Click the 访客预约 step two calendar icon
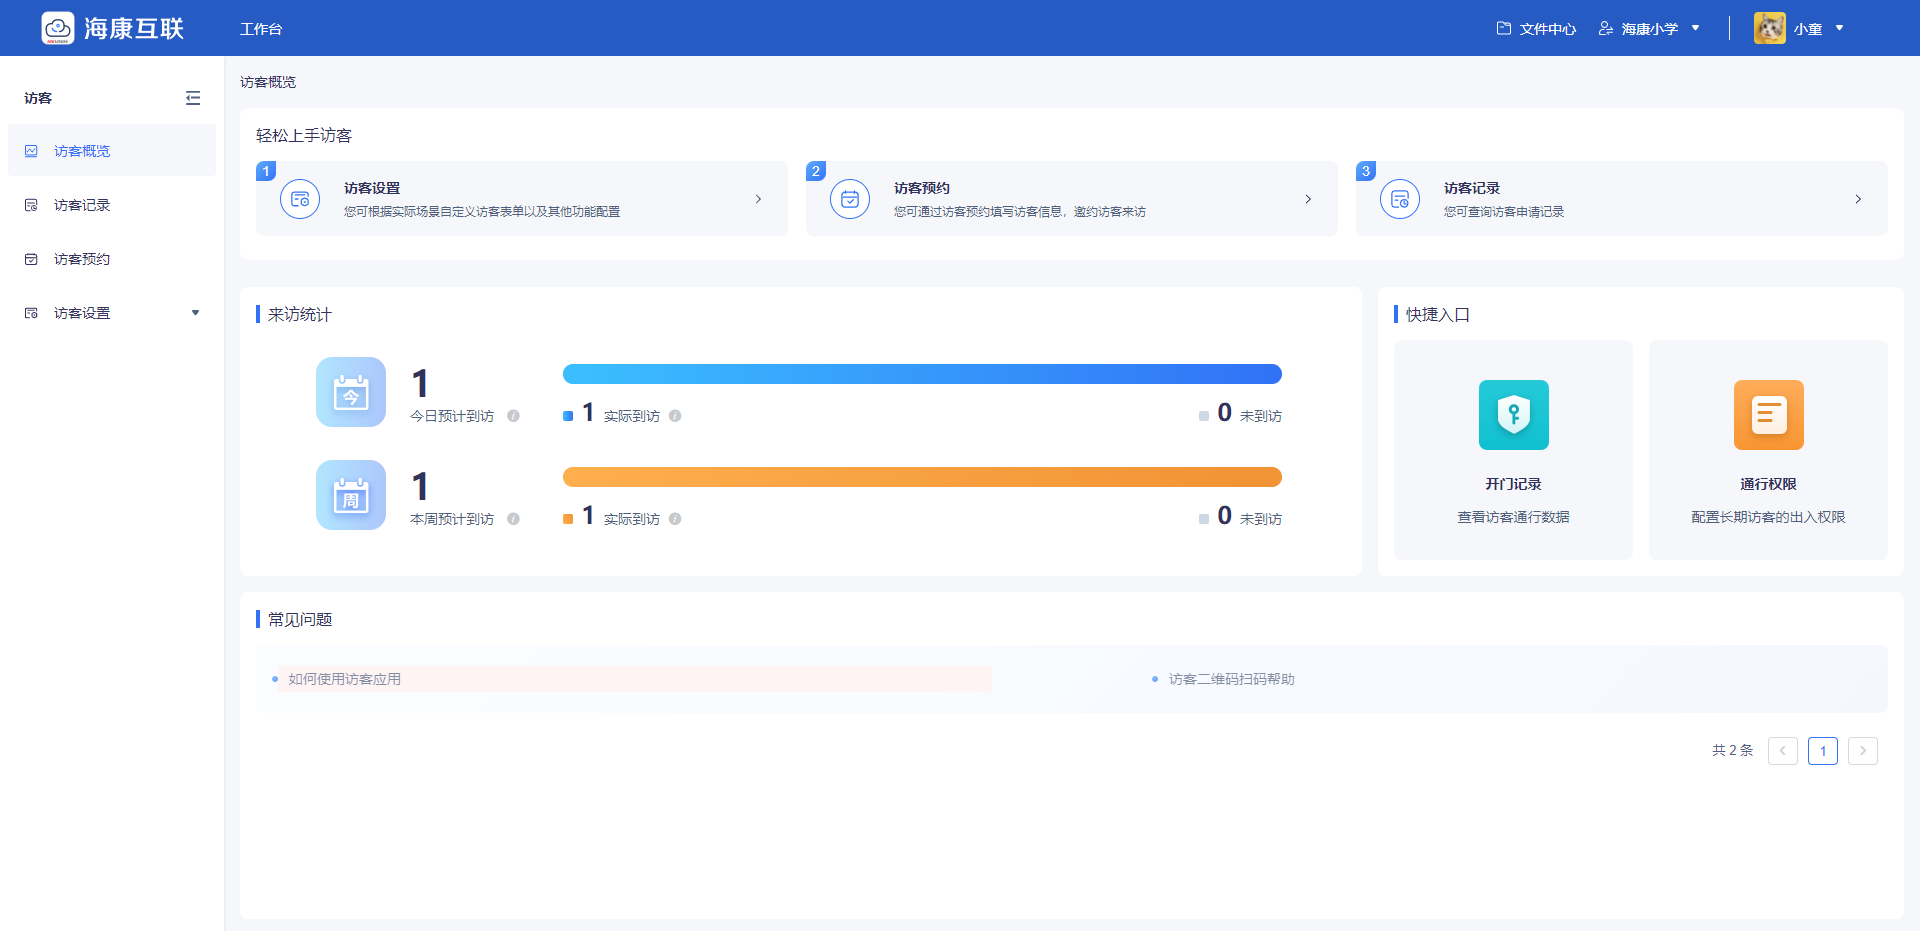Screen dimensions: 1920x931 [850, 199]
